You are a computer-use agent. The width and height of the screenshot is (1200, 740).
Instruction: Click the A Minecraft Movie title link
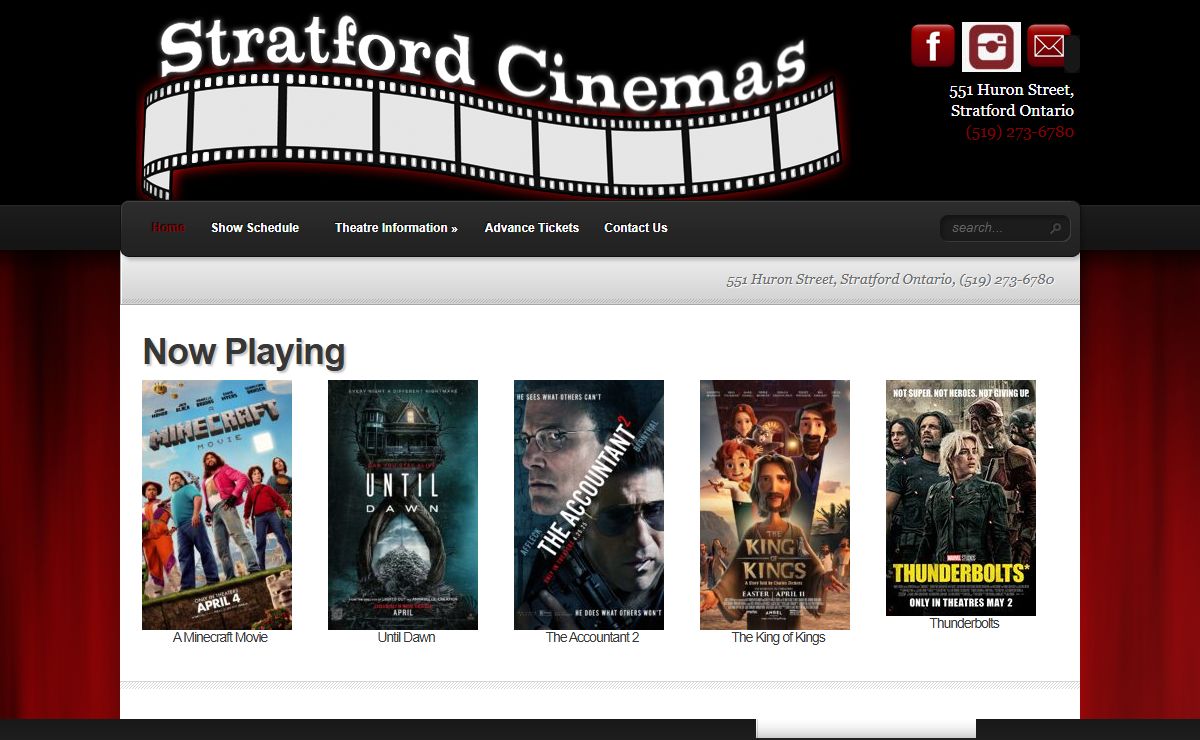(220, 637)
